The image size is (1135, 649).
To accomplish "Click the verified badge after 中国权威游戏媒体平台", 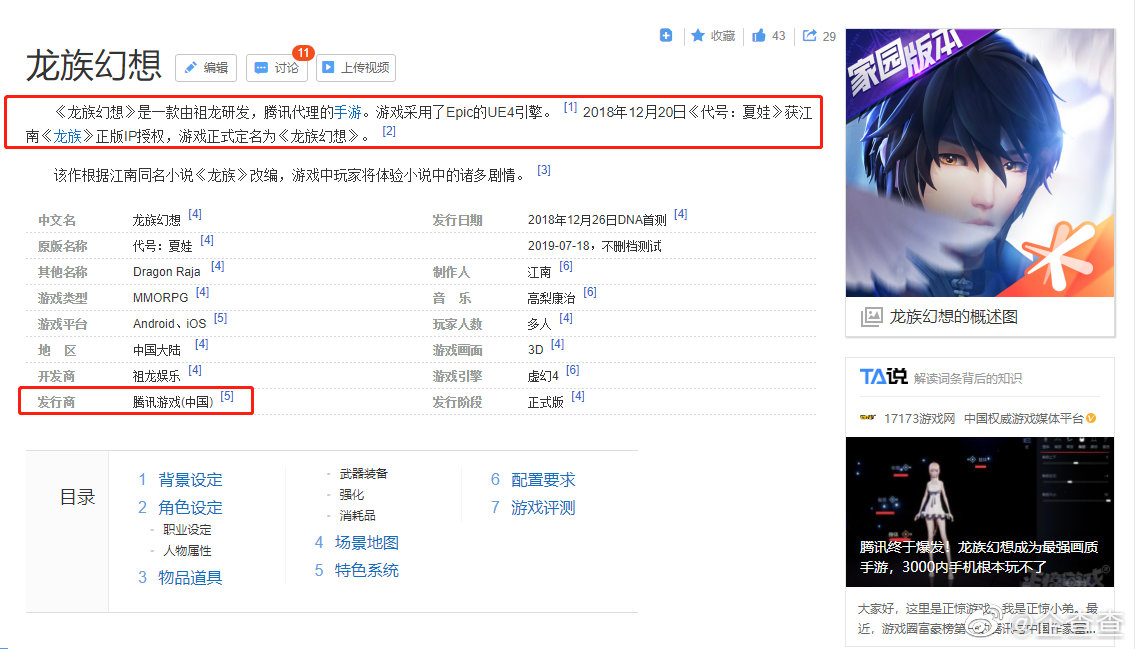I will 1091,418.
